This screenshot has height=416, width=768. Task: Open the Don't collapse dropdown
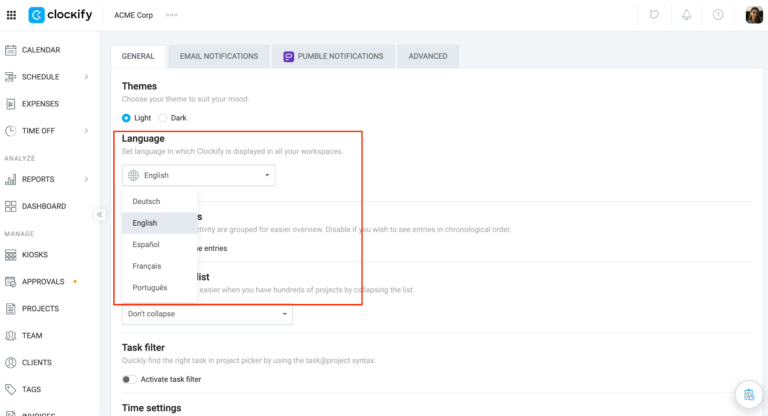(x=207, y=314)
